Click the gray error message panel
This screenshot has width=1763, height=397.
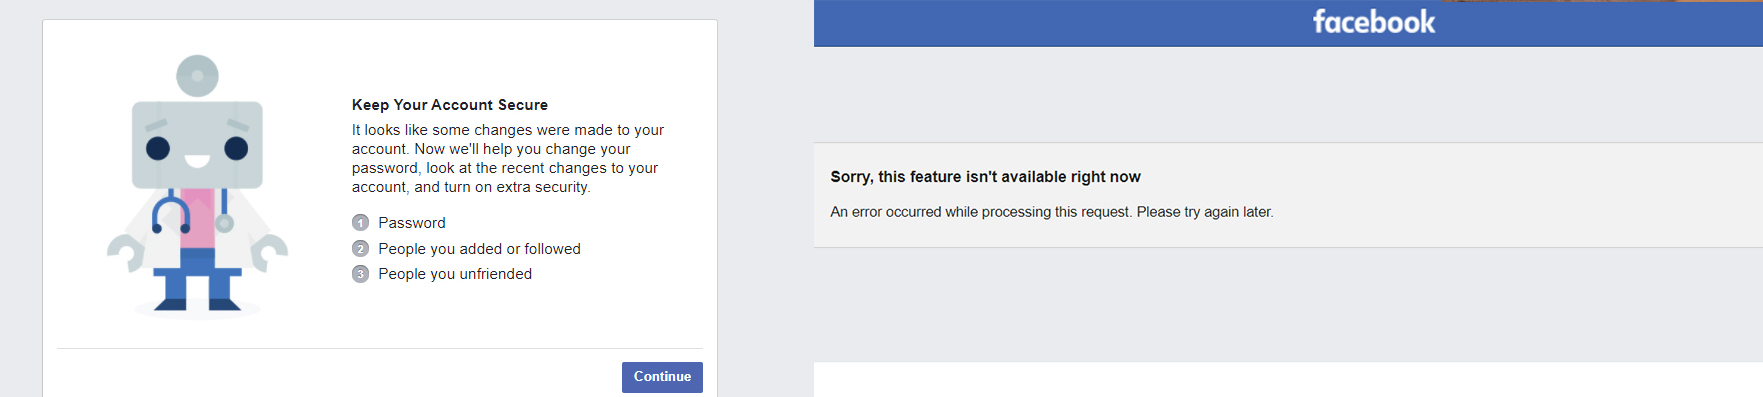[1288, 195]
